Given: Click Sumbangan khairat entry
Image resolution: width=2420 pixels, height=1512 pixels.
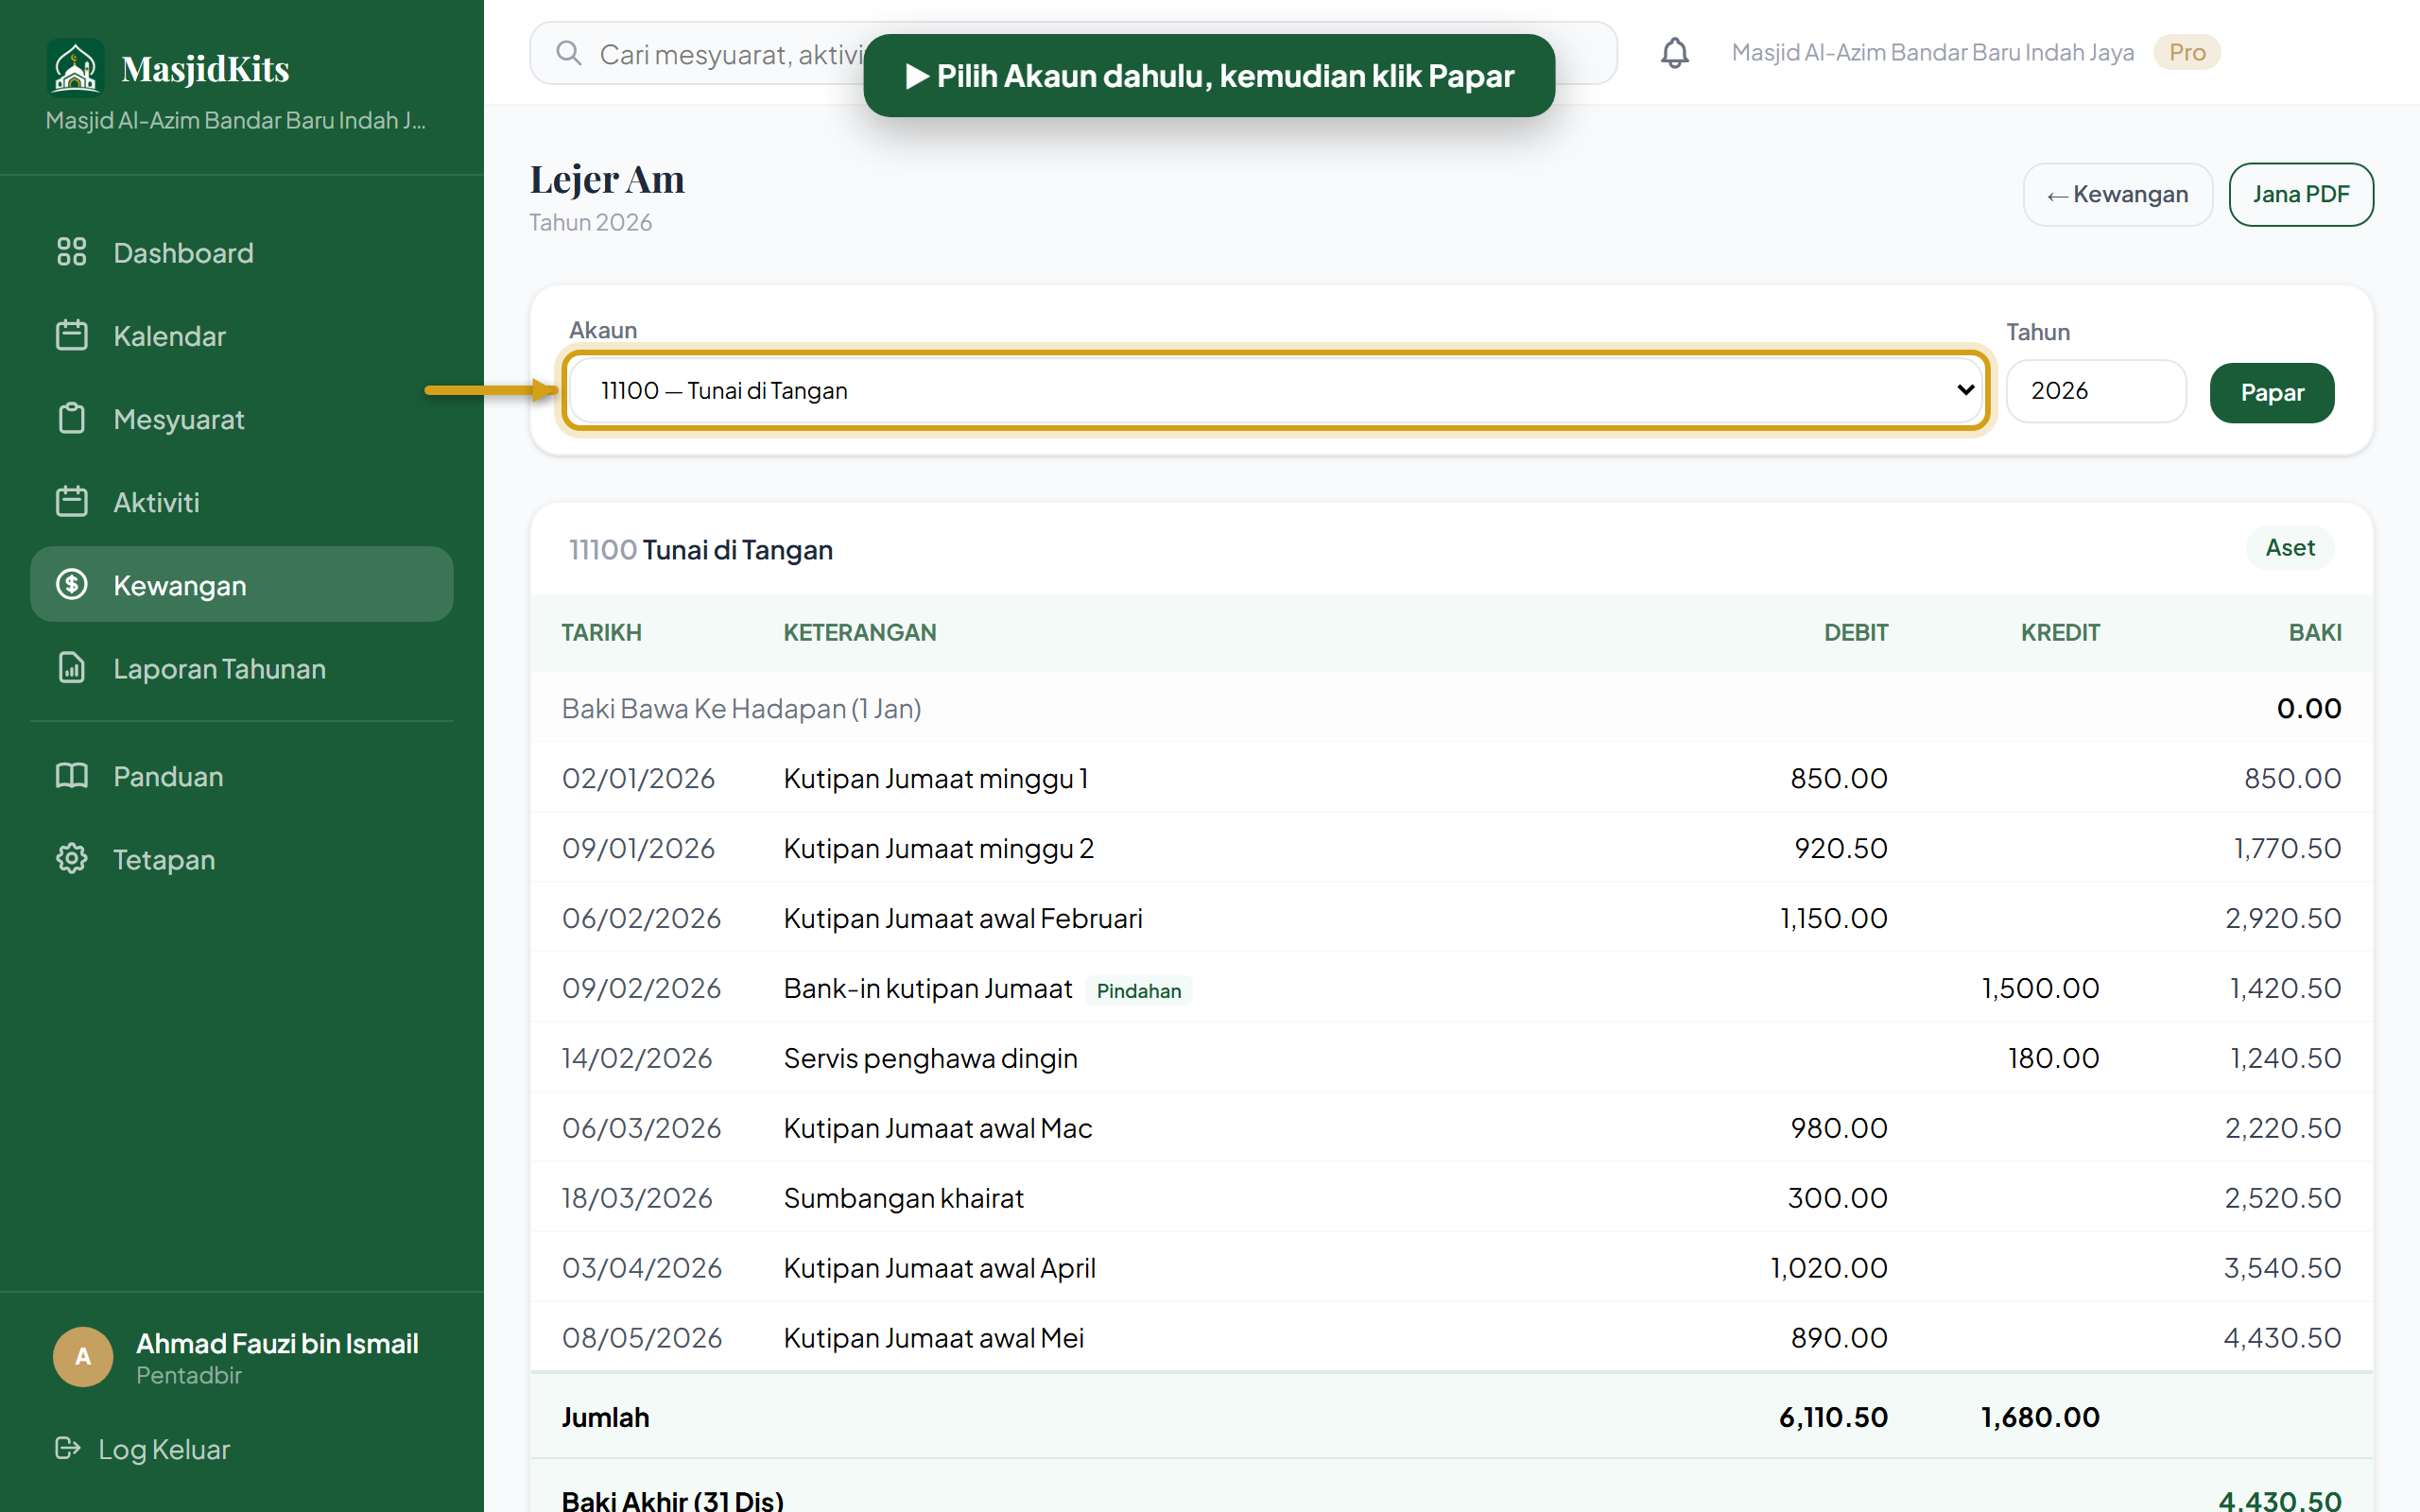Looking at the screenshot, I should pos(904,1197).
